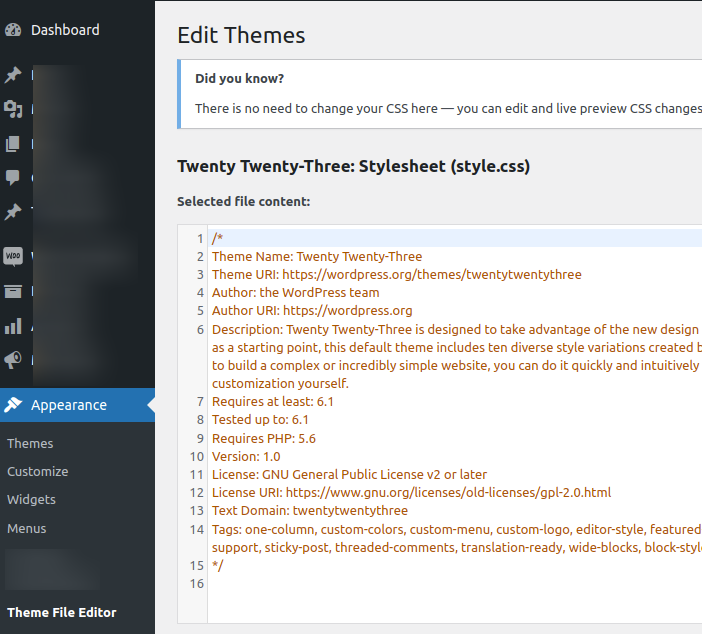Click the Dashboard gauge icon
This screenshot has width=702, height=634.
(x=13, y=30)
